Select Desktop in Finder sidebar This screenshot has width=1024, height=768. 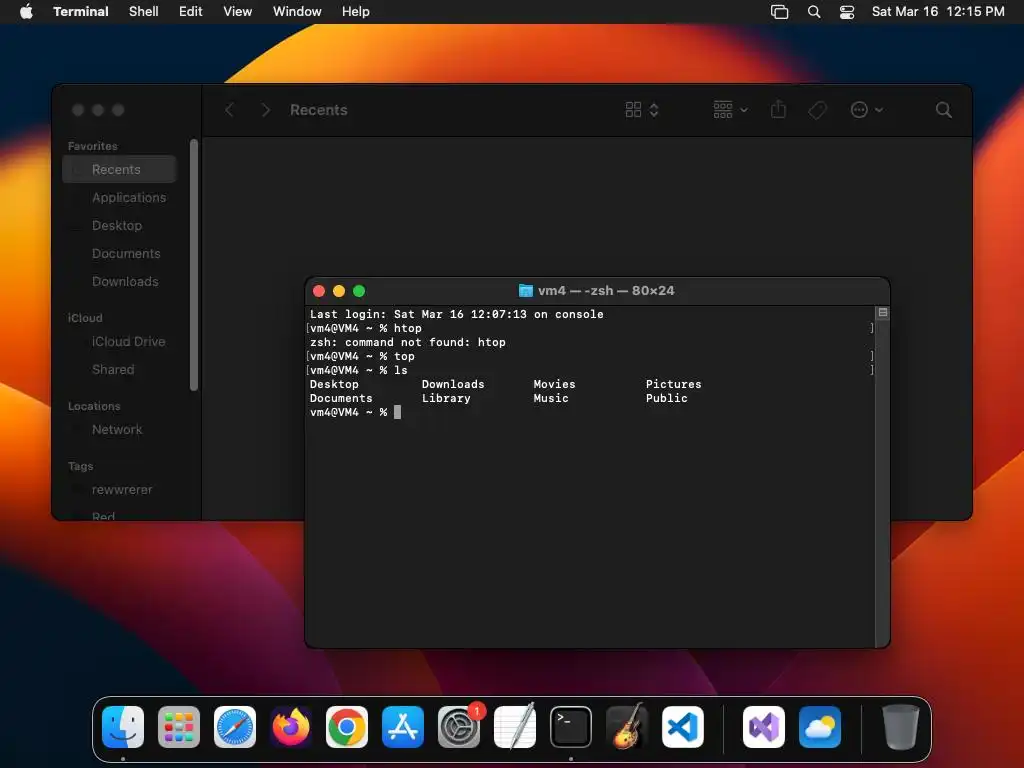(120, 225)
